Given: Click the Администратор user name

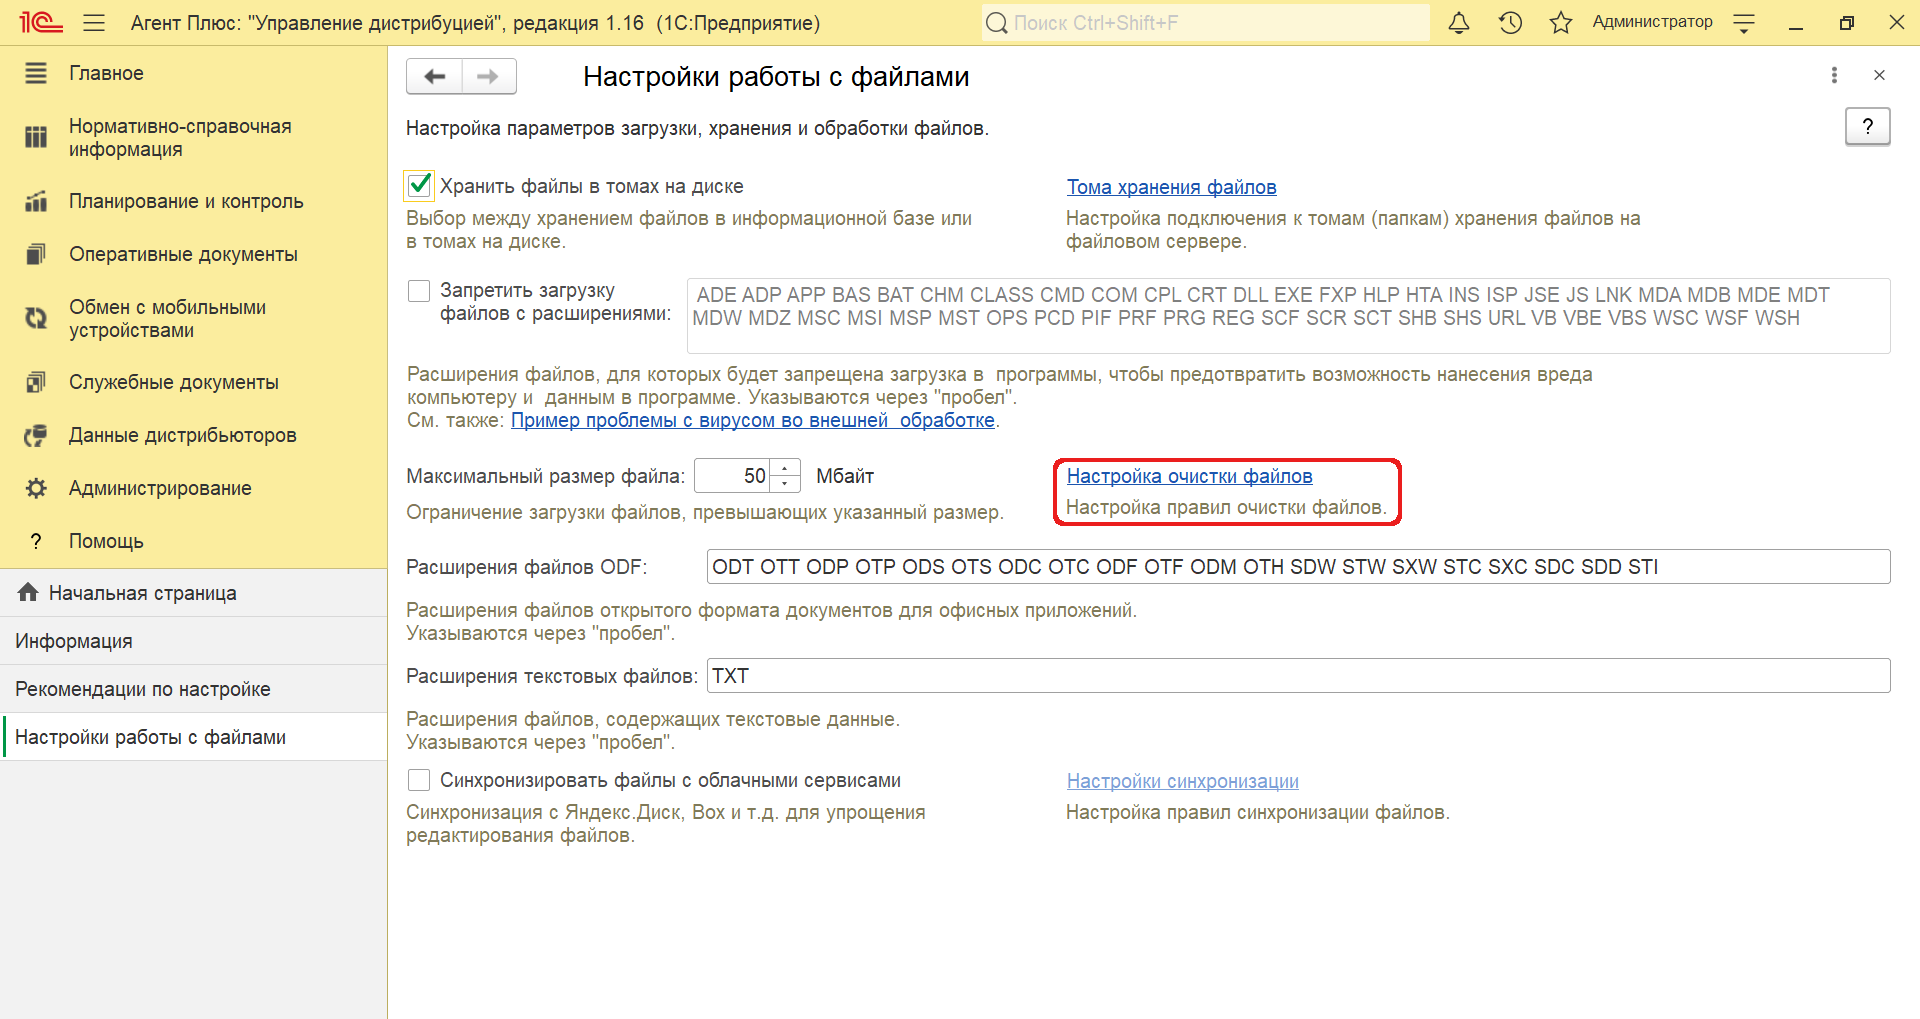Looking at the screenshot, I should coord(1652,22).
